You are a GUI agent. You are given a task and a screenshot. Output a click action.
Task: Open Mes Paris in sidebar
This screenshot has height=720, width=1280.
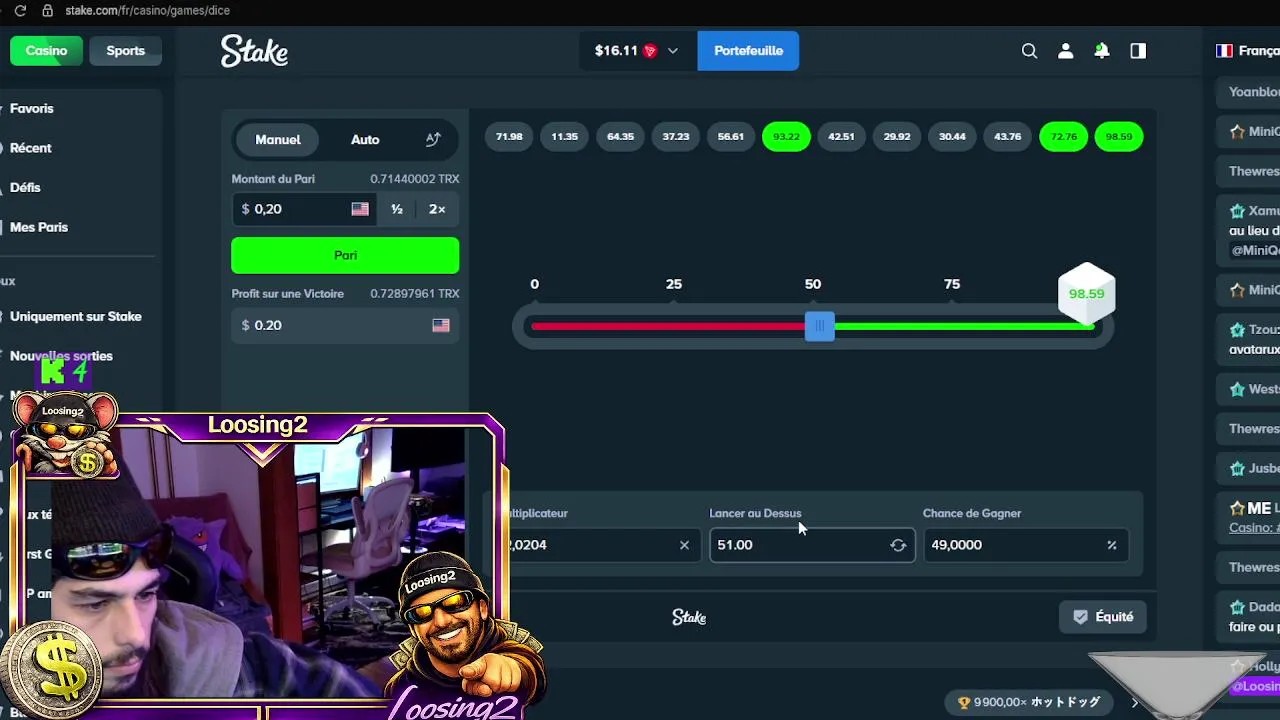pos(39,227)
